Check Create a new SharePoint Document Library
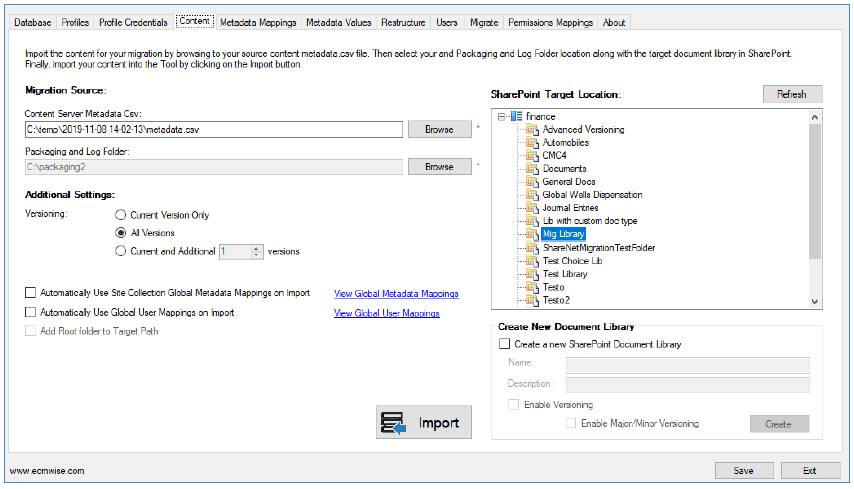The image size is (854, 489). click(x=503, y=344)
